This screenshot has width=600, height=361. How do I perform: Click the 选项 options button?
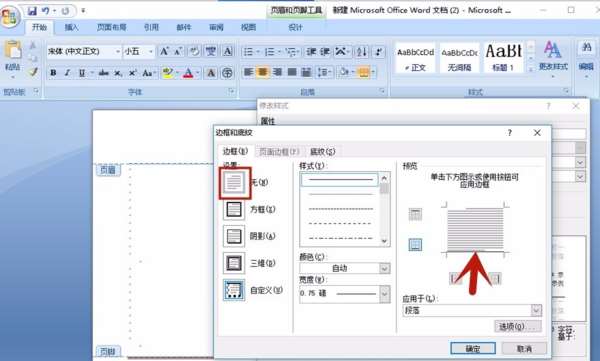click(518, 326)
